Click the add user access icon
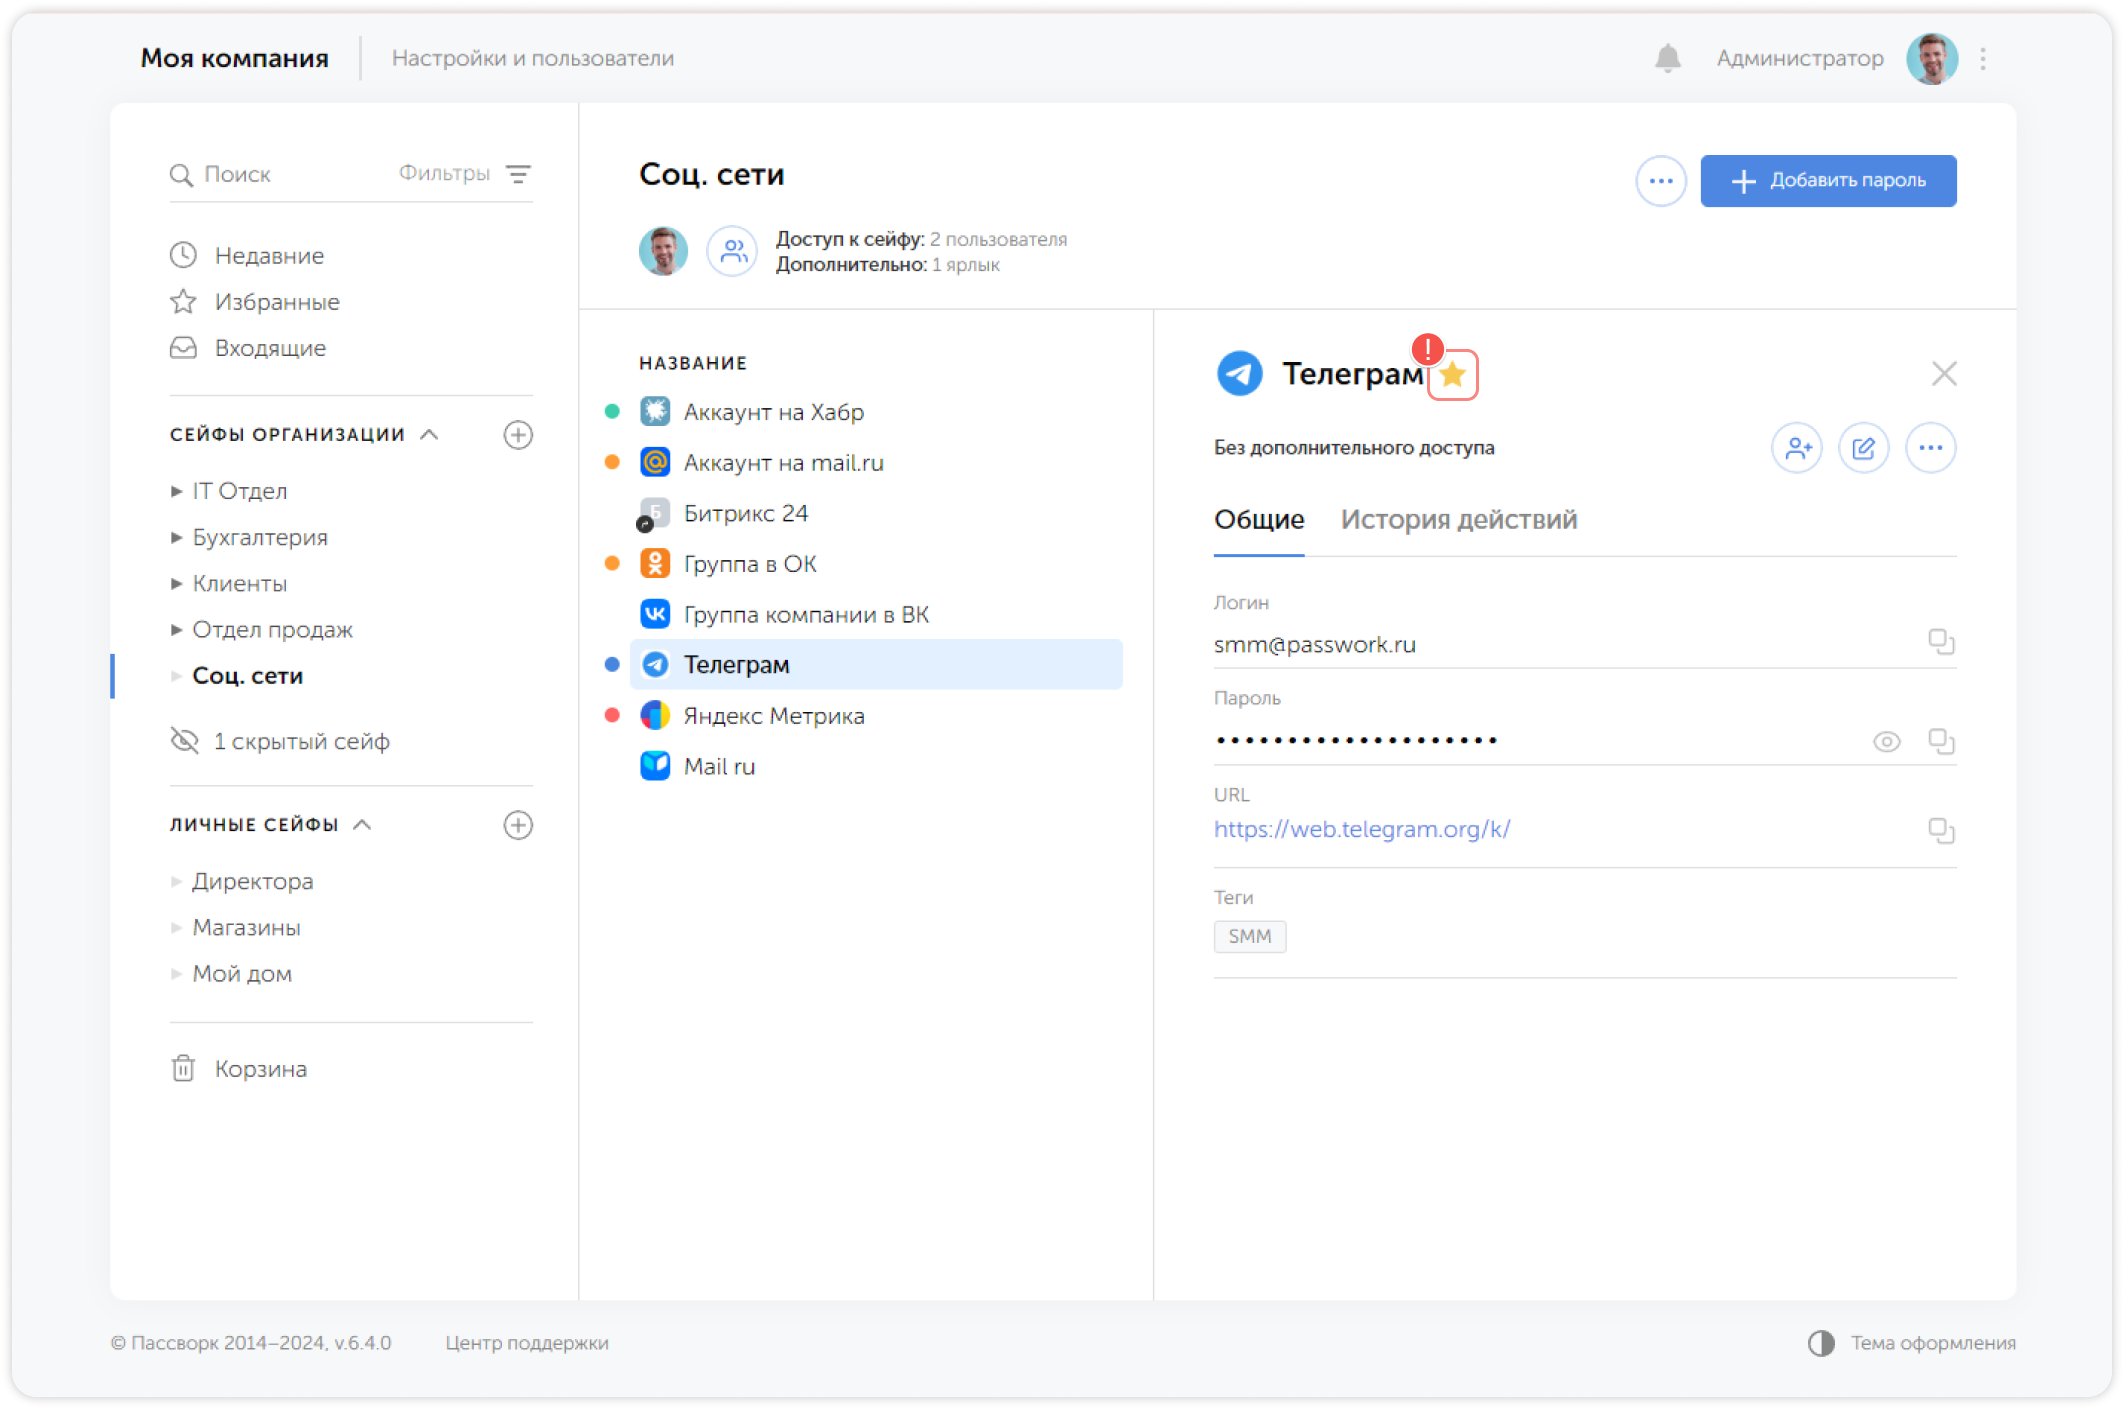The width and height of the screenshot is (2124, 1410). point(1797,448)
